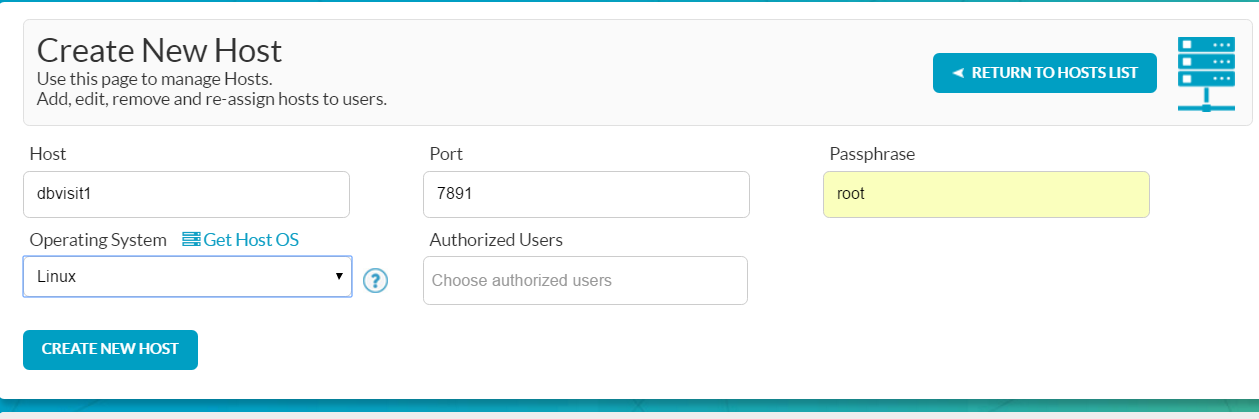Click the Passphrase field label
1259x419 pixels.
tap(872, 154)
